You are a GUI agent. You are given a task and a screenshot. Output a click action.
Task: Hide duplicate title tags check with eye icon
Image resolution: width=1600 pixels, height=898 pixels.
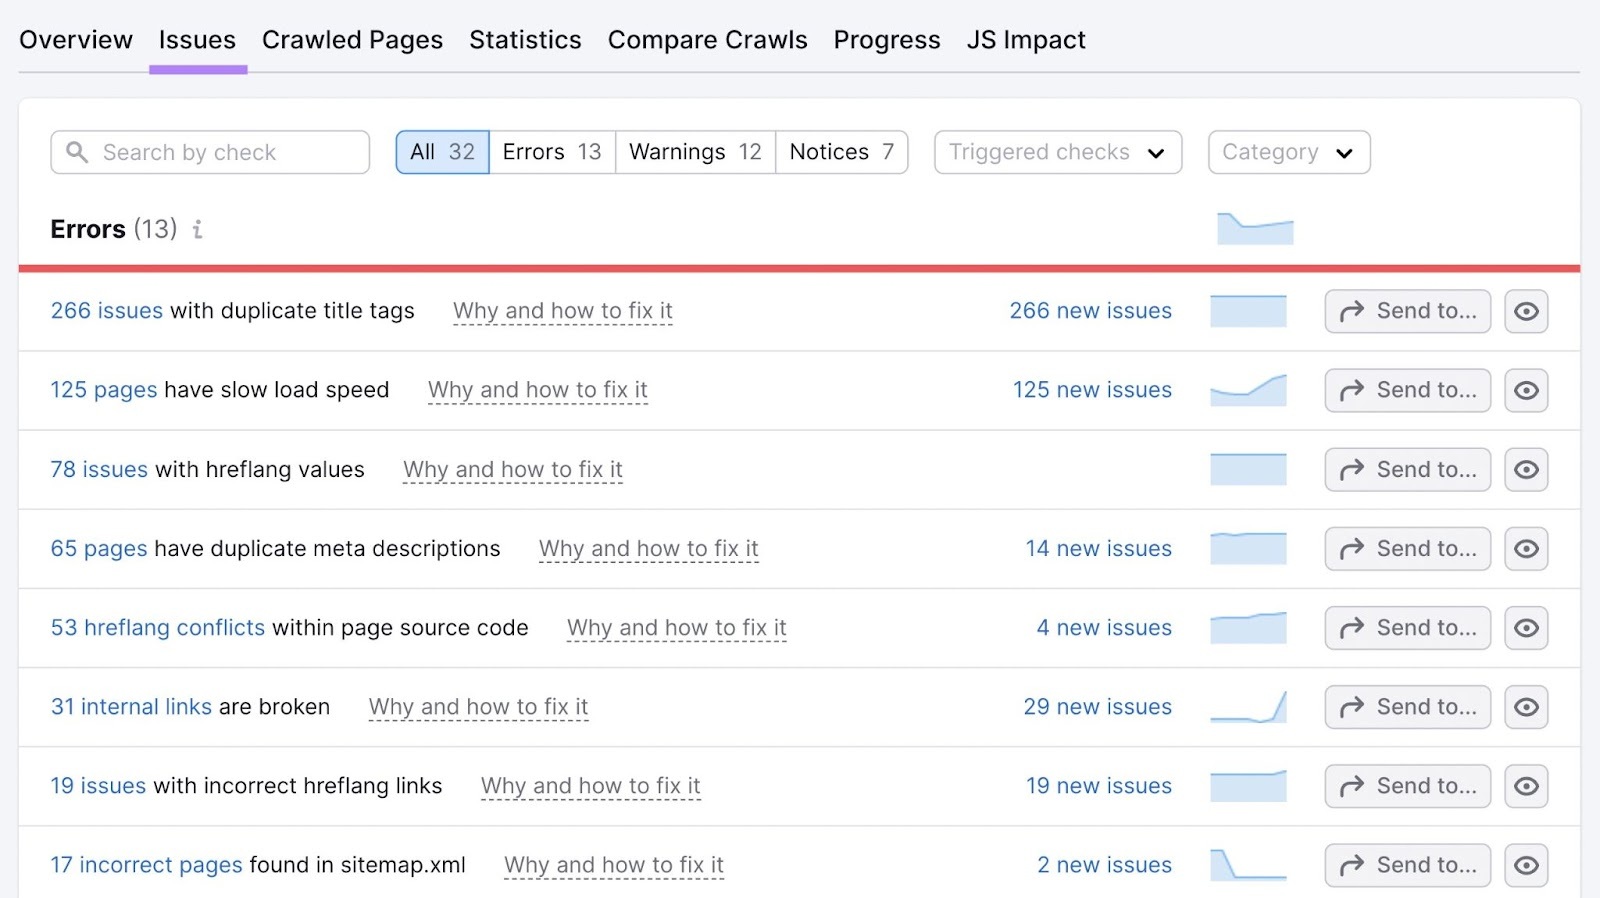click(x=1526, y=311)
